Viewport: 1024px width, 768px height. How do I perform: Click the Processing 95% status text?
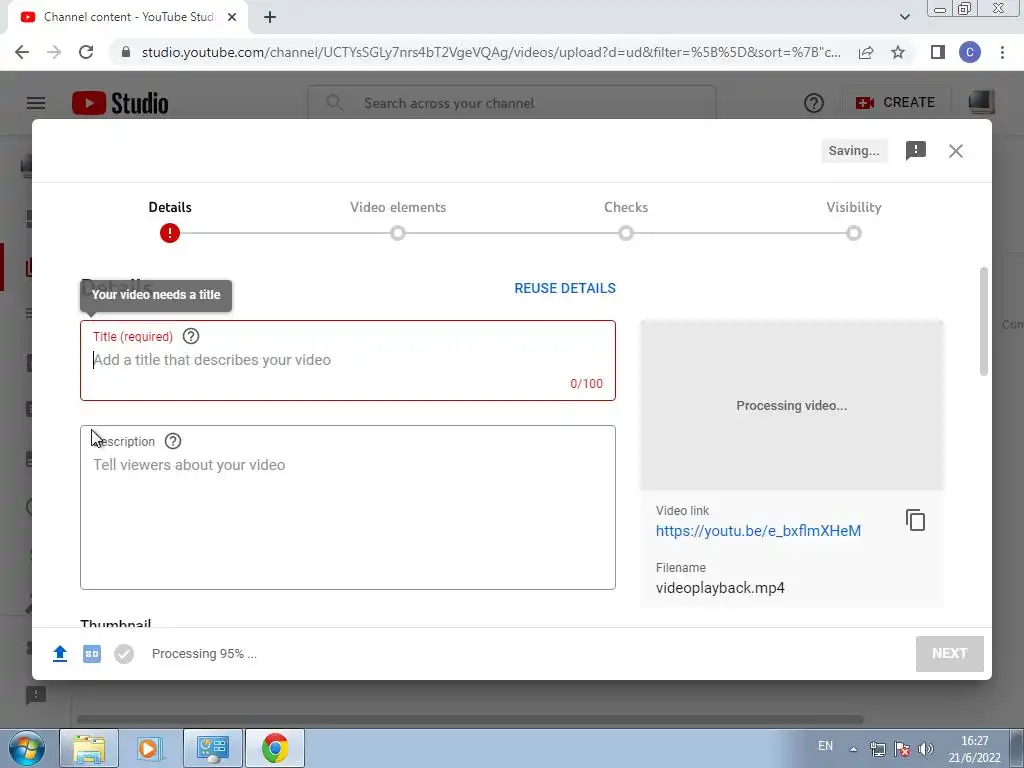[204, 654]
